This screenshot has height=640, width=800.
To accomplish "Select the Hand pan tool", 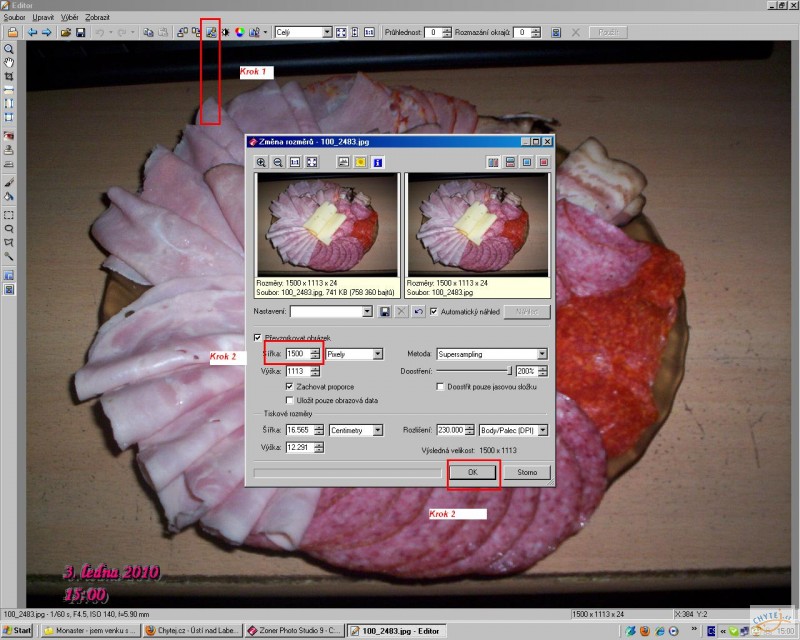I will [x=9, y=63].
